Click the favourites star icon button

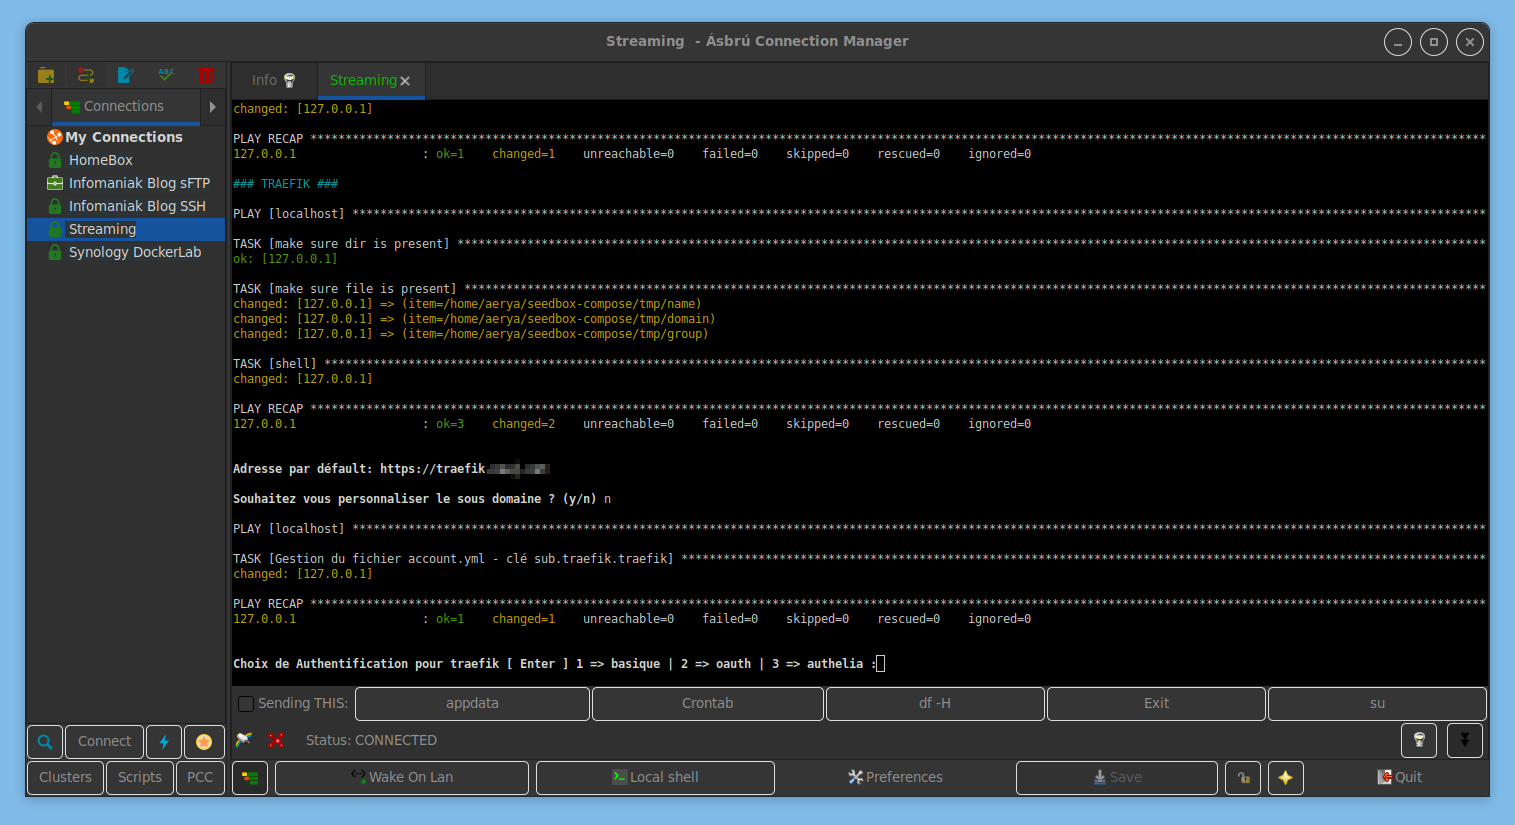point(204,742)
